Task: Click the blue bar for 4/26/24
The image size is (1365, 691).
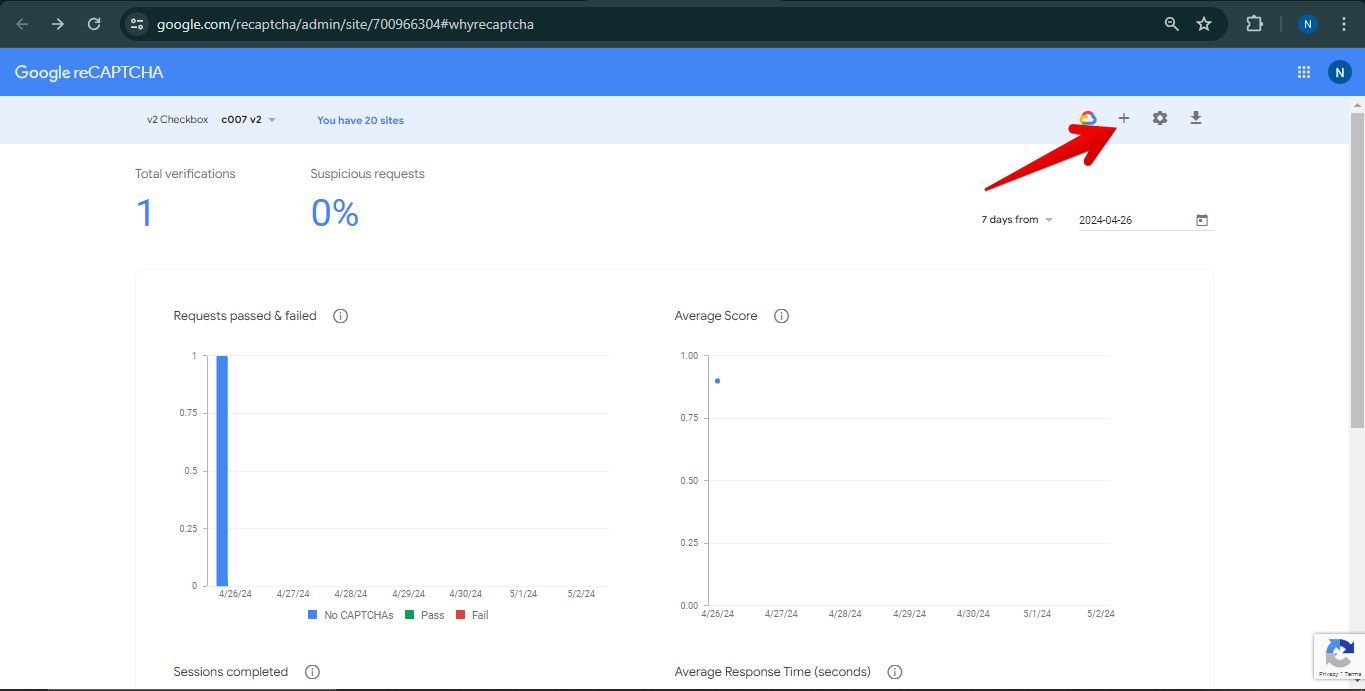Action: tap(222, 471)
